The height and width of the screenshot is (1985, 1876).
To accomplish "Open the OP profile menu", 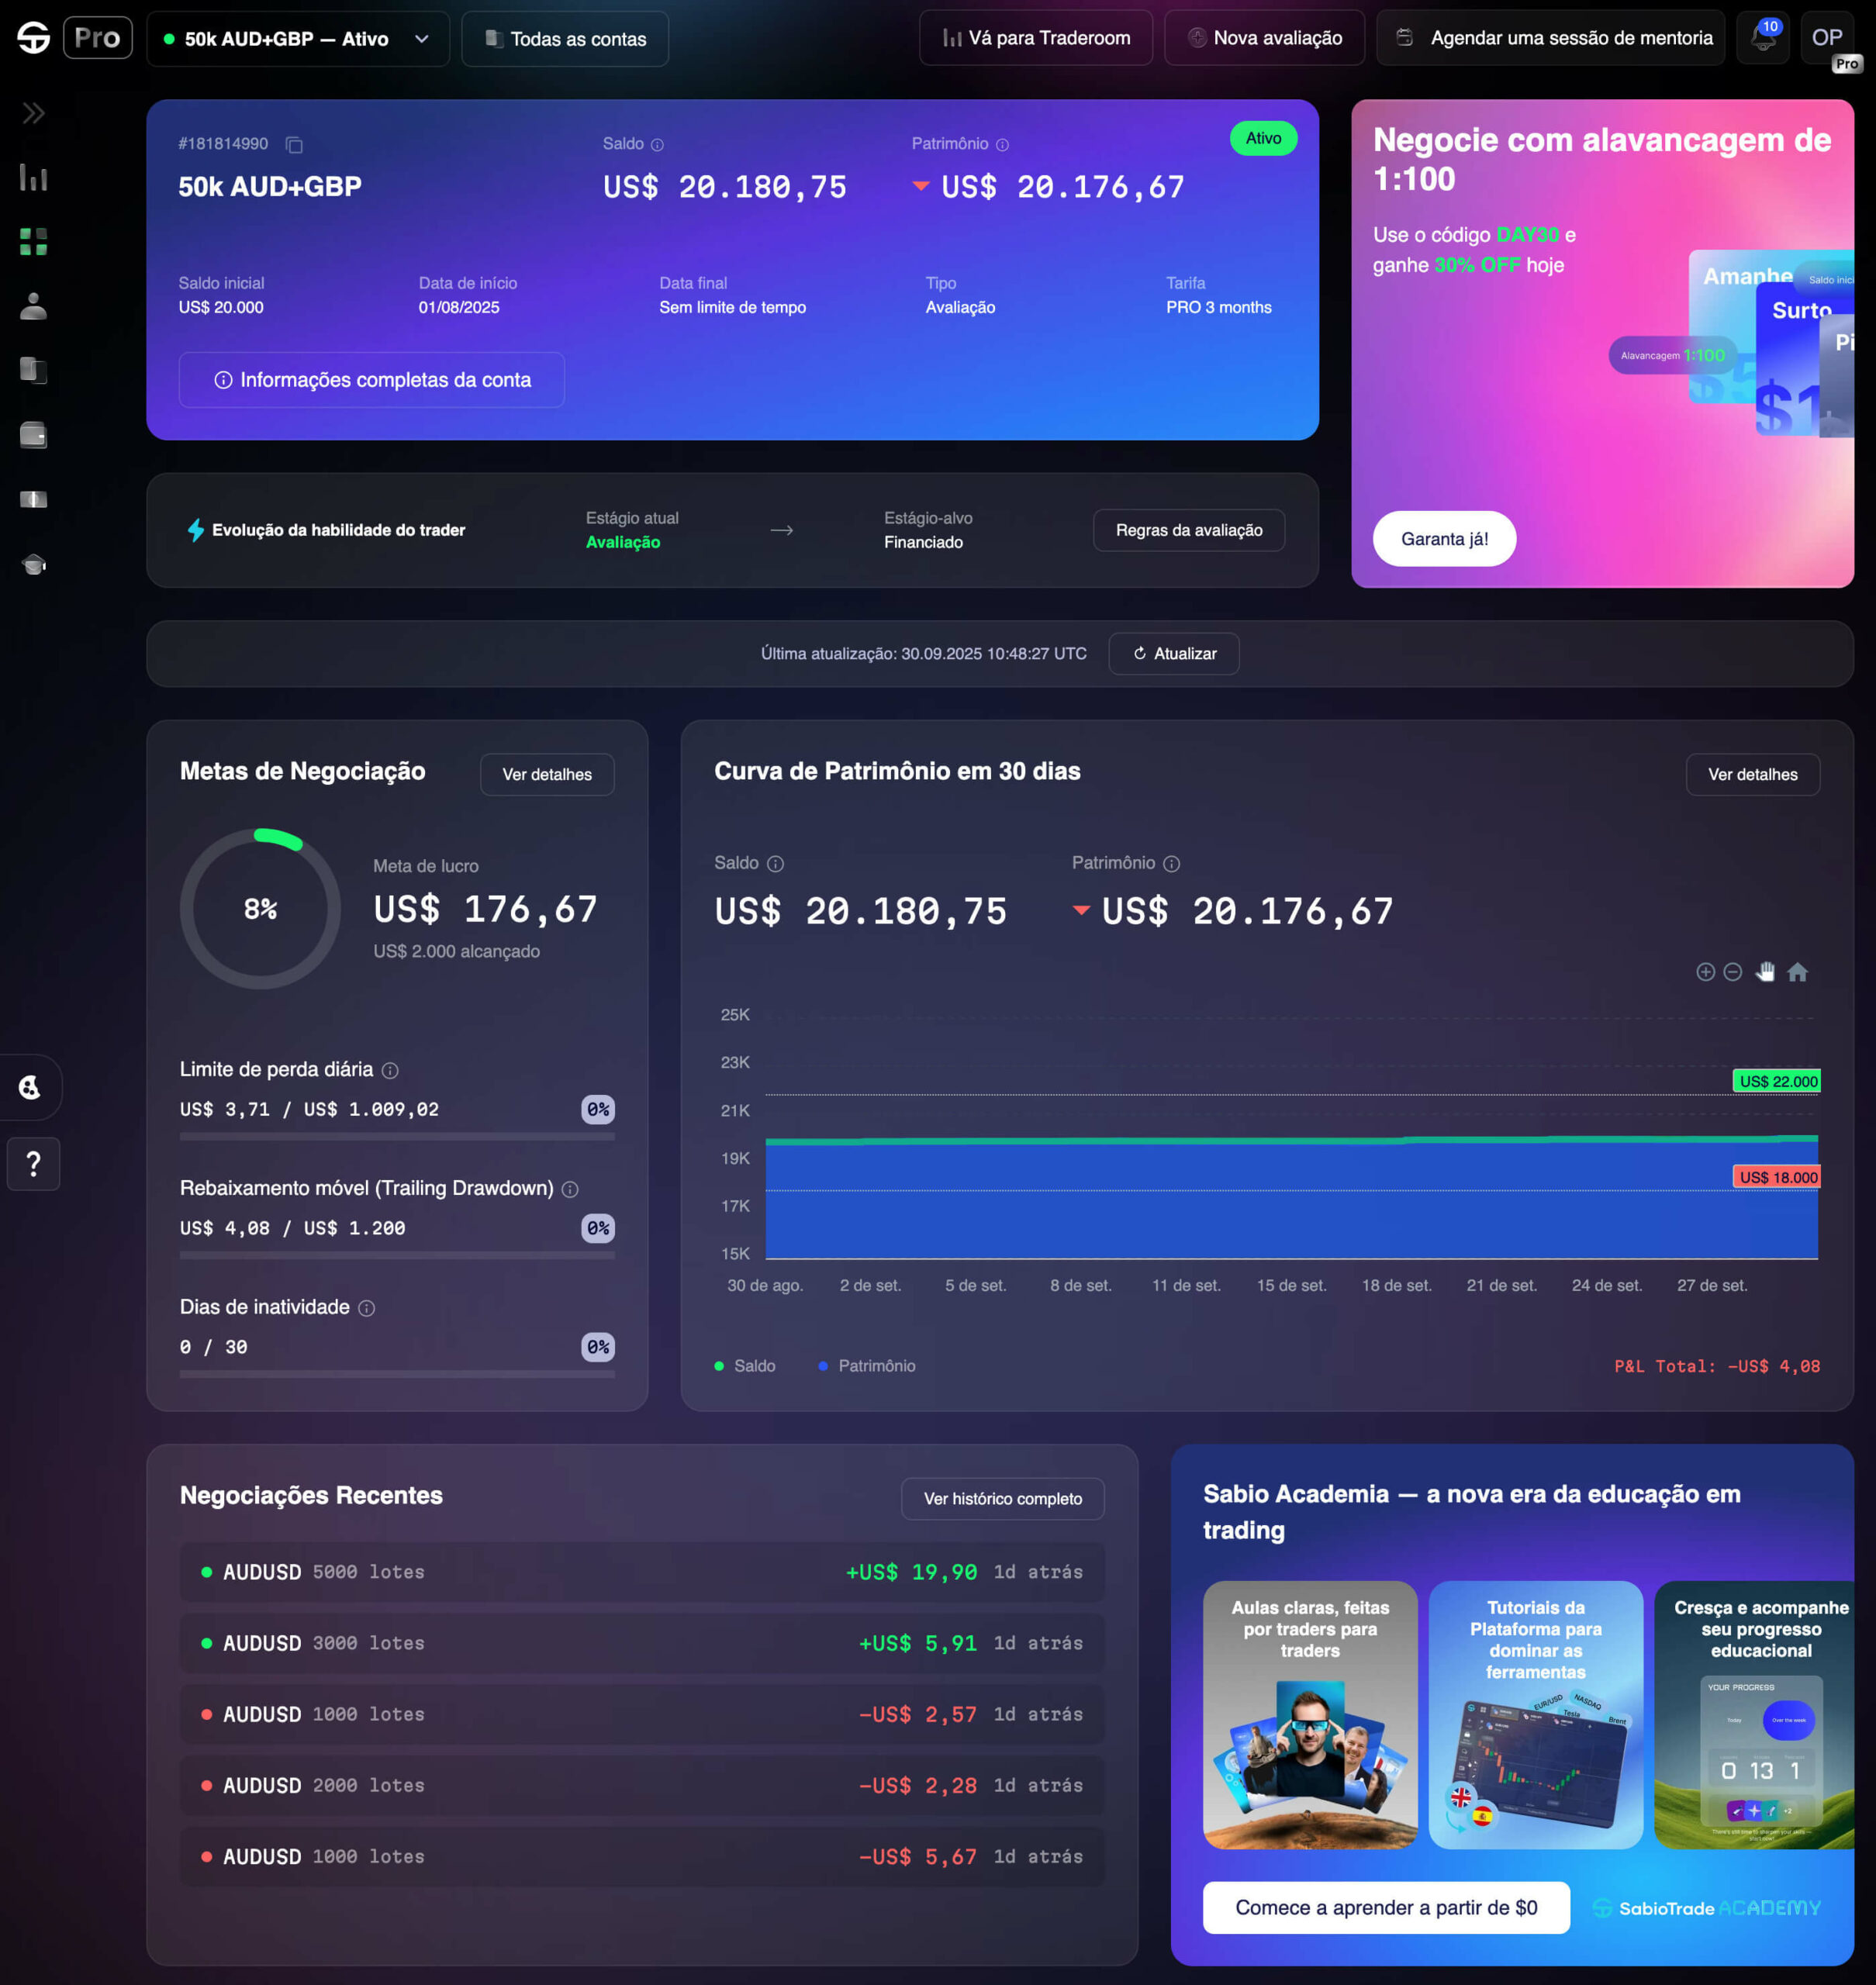I will [x=1826, y=38].
